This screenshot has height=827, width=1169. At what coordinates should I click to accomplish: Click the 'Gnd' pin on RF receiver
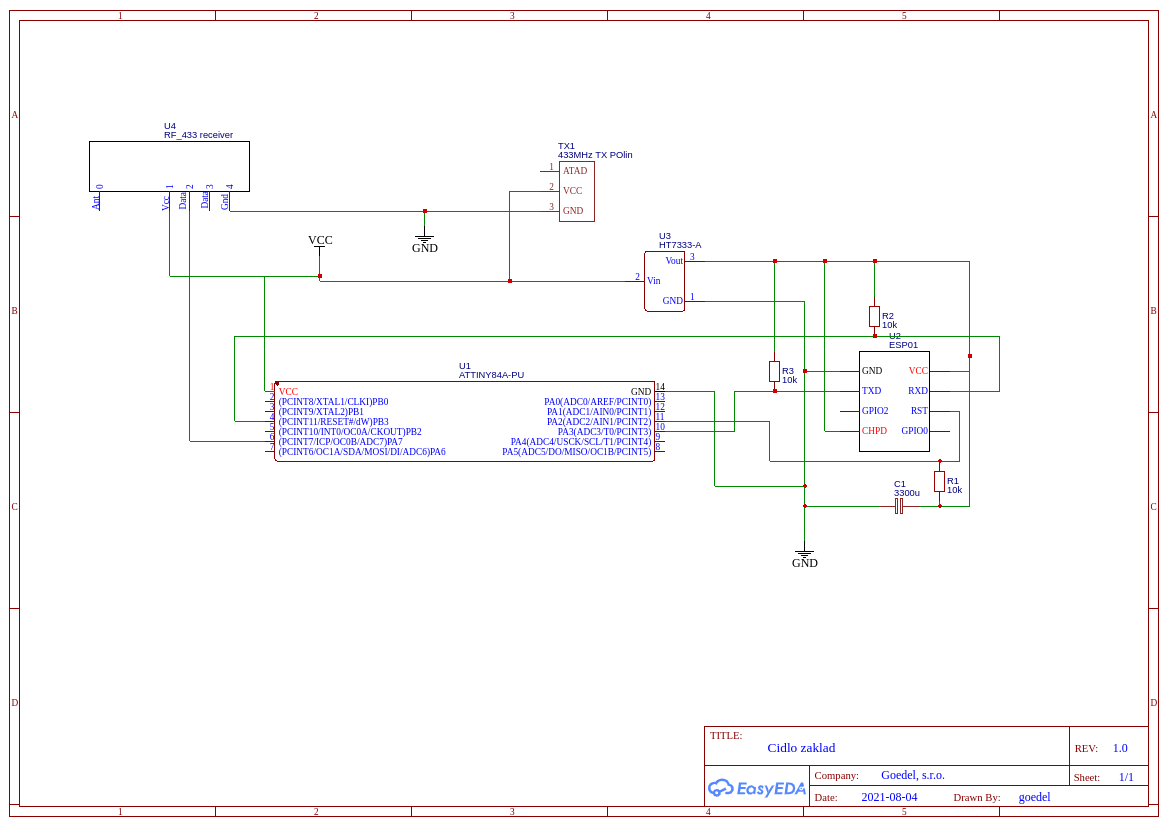(224, 202)
